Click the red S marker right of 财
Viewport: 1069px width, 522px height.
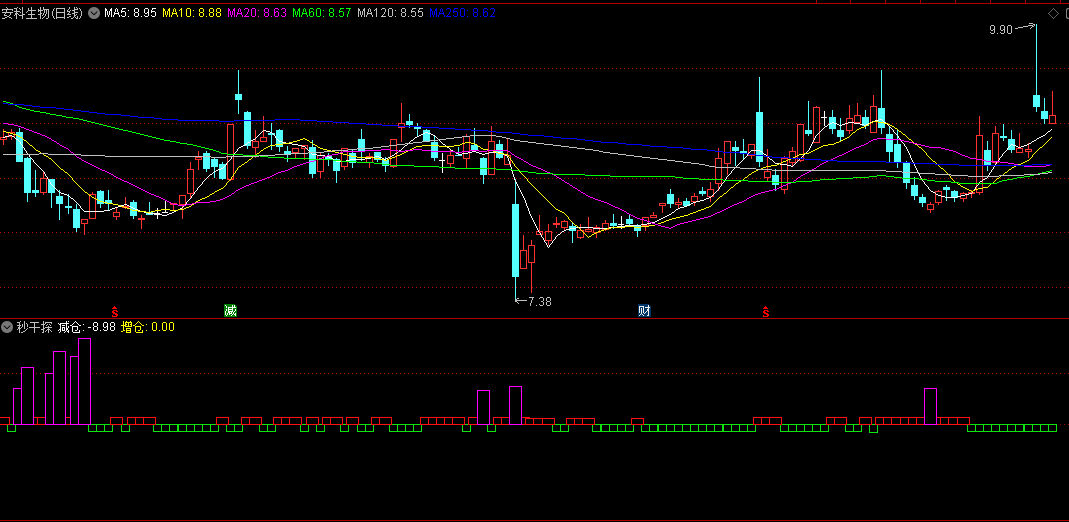[766, 312]
